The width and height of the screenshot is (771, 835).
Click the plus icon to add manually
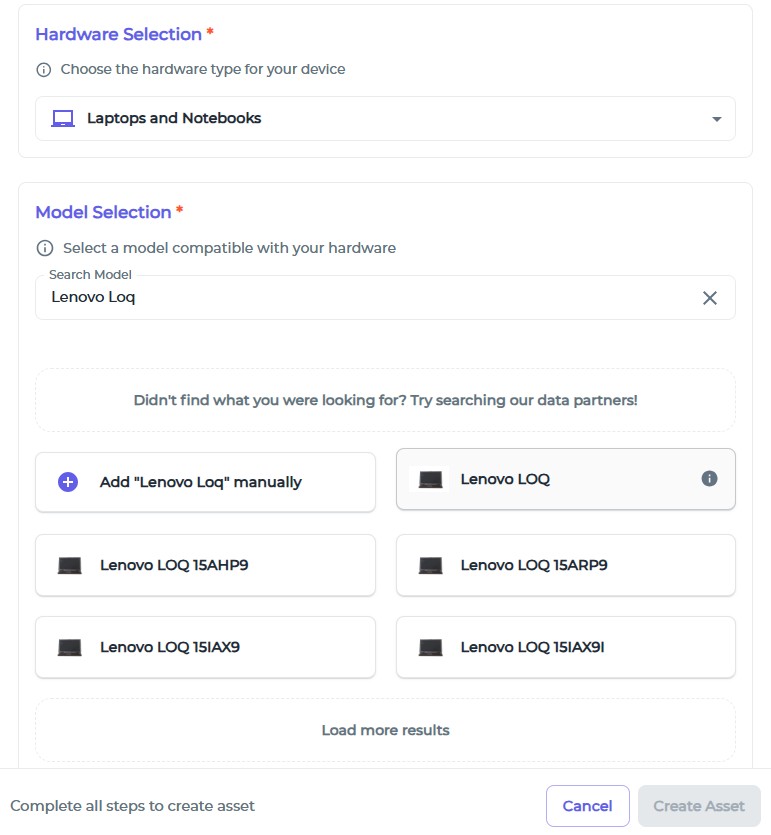point(68,482)
